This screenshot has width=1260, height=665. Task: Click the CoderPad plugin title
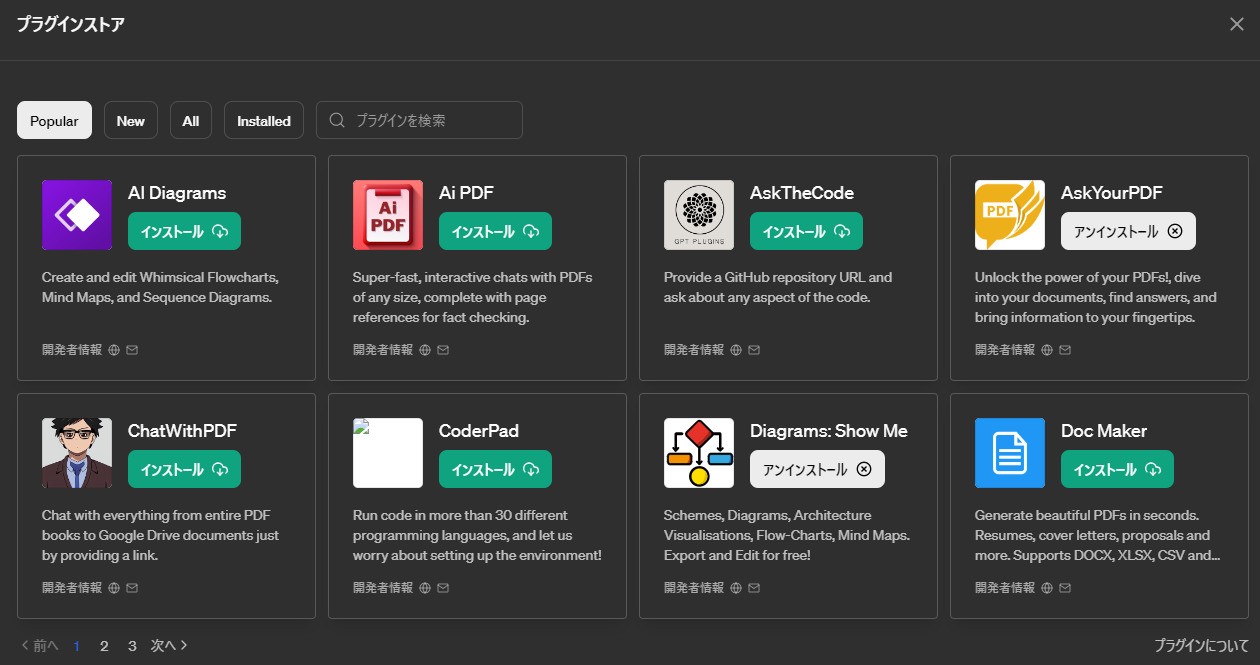tap(479, 431)
